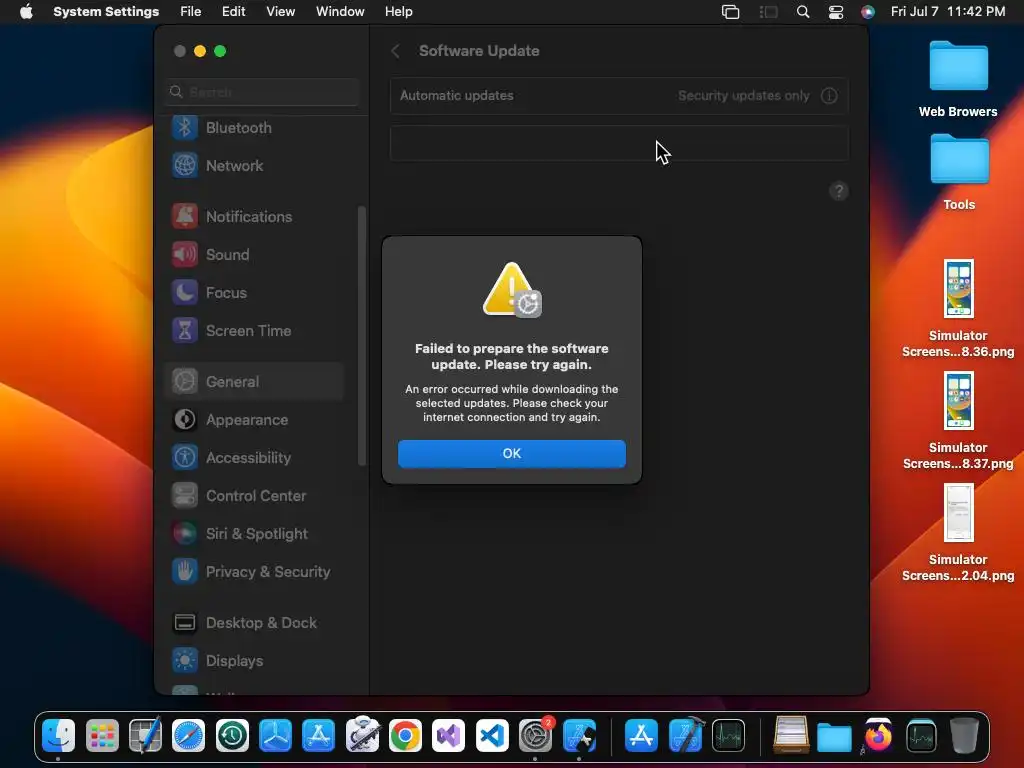Dismiss the error dialog with OK
This screenshot has height=768, width=1024.
511,453
